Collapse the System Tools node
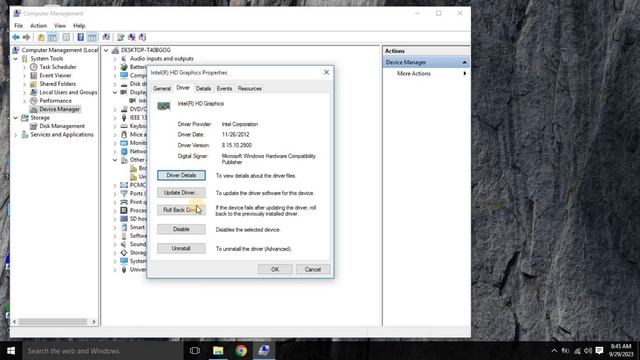 tap(16, 59)
